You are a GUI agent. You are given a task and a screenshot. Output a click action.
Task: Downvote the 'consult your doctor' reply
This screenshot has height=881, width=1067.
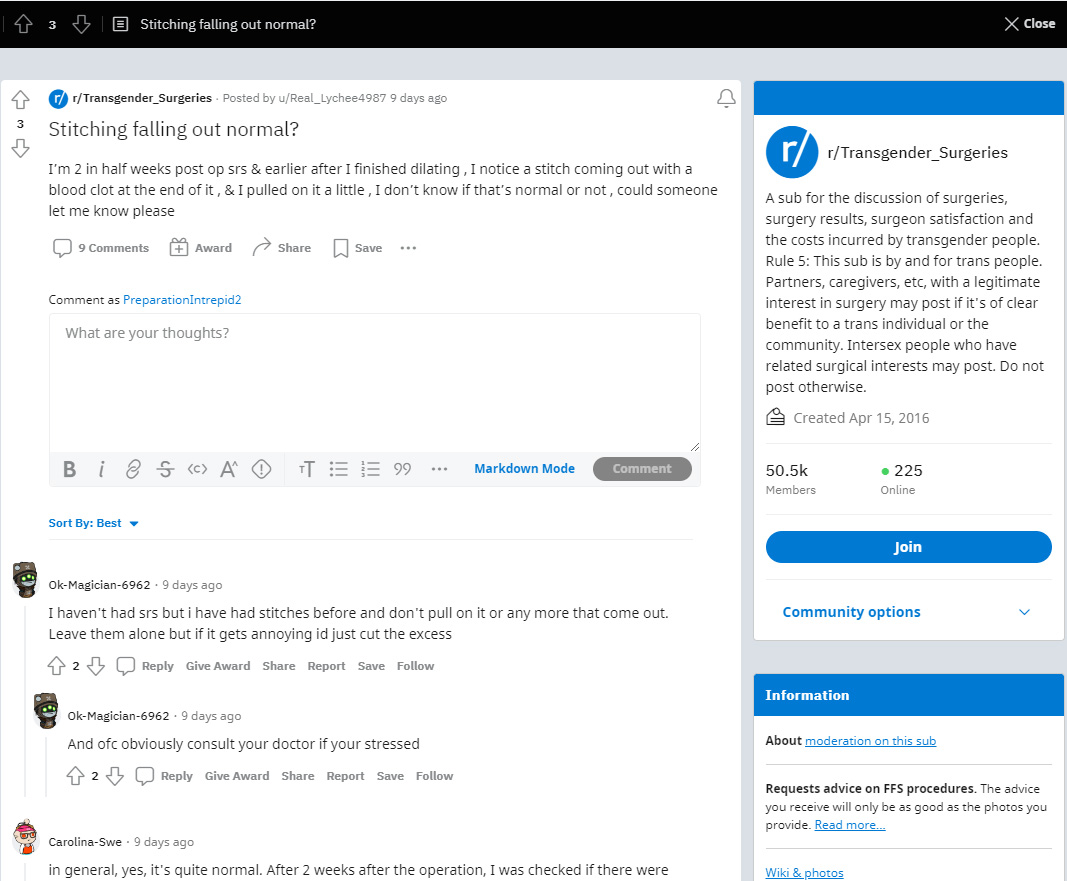click(x=115, y=776)
